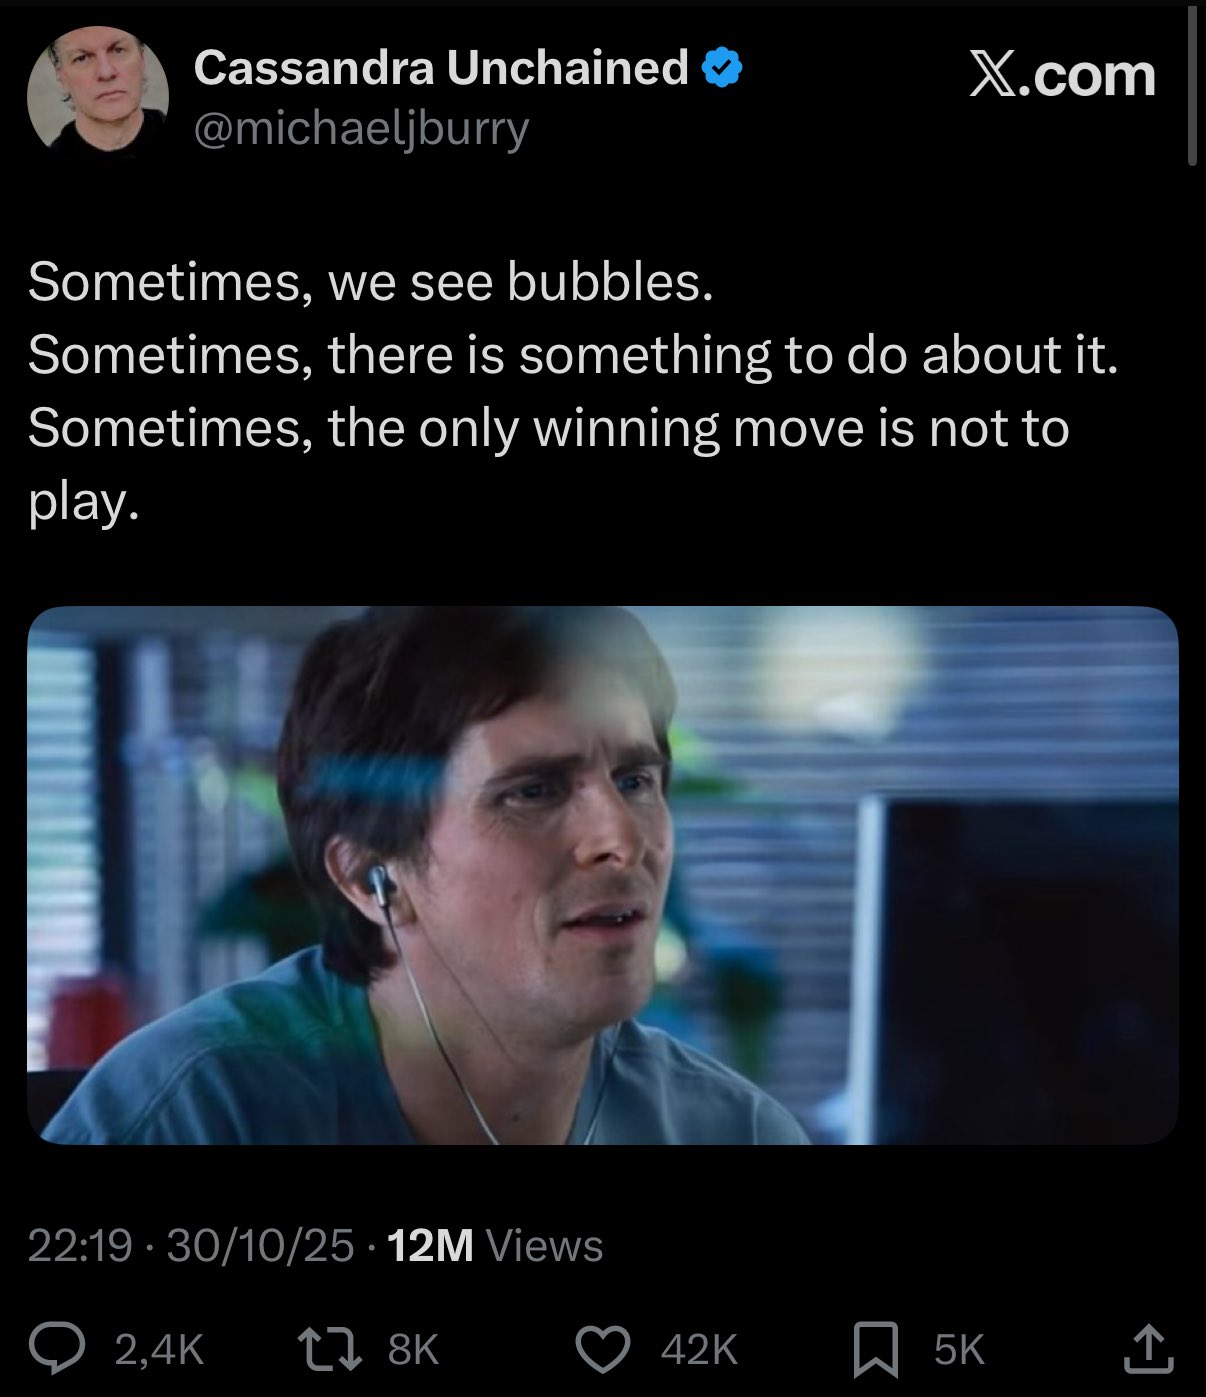The height and width of the screenshot is (1397, 1206).
Task: Click the X.com logo
Action: 1062,75
